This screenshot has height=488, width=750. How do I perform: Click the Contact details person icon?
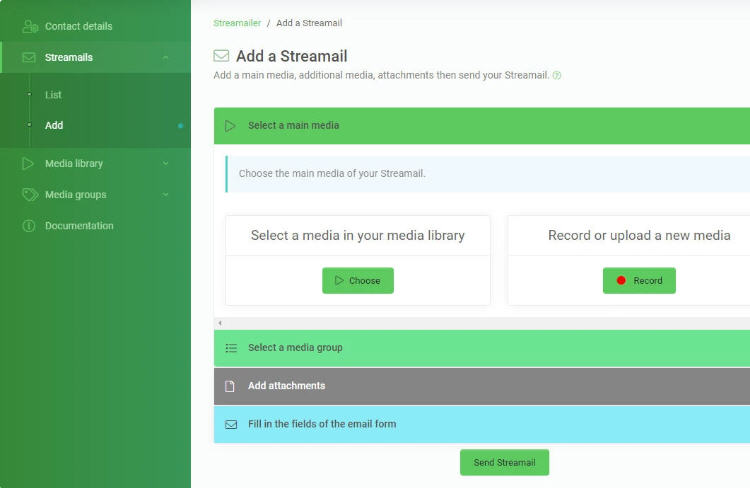(30, 26)
